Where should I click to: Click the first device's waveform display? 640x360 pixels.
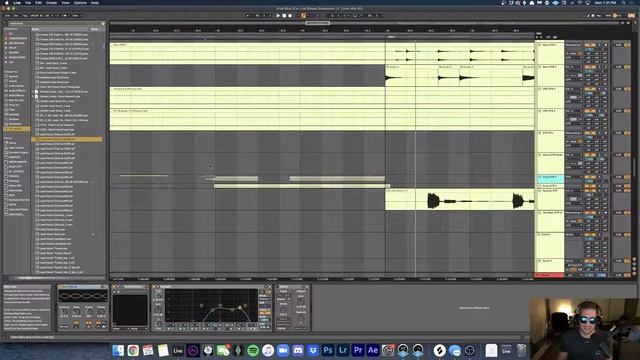pos(83,296)
